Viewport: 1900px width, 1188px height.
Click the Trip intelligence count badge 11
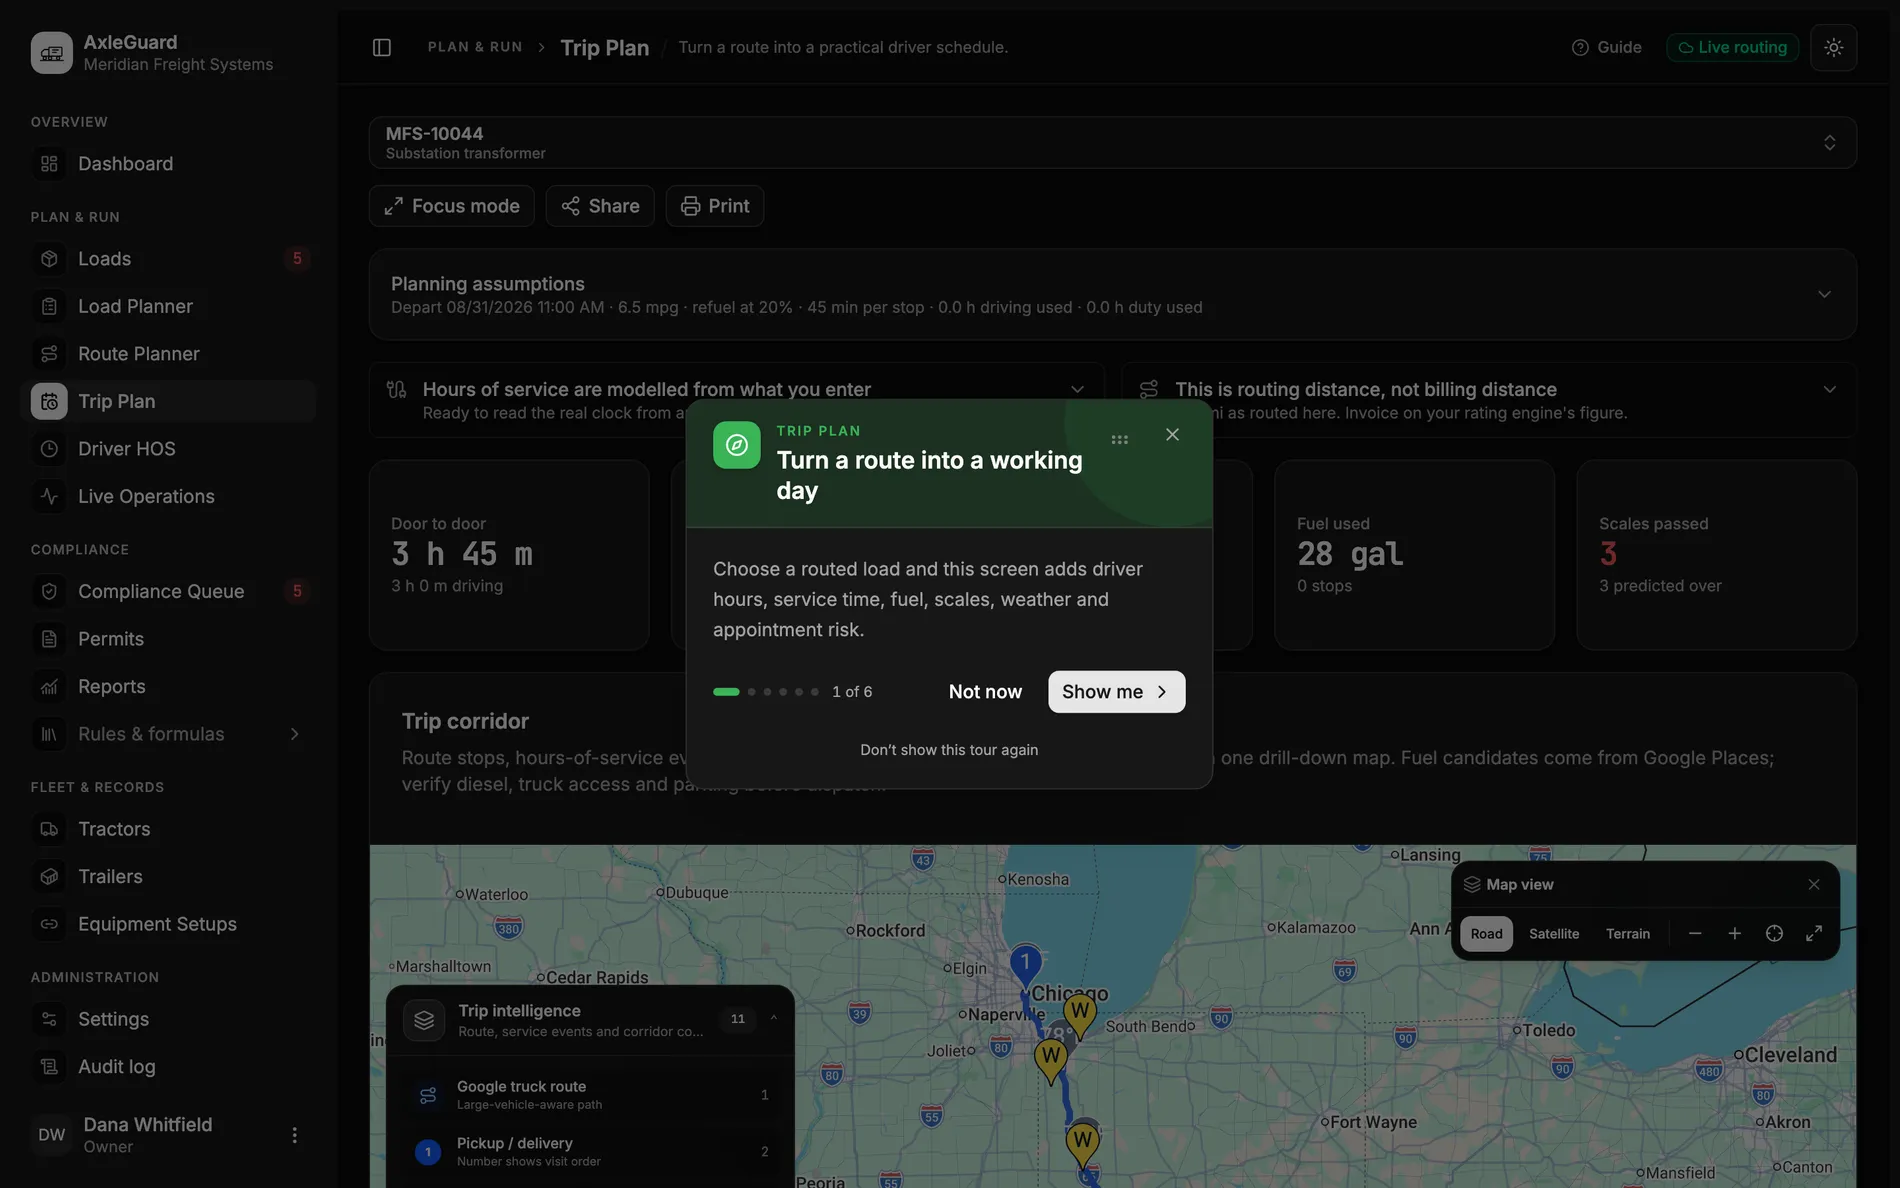[737, 1019]
